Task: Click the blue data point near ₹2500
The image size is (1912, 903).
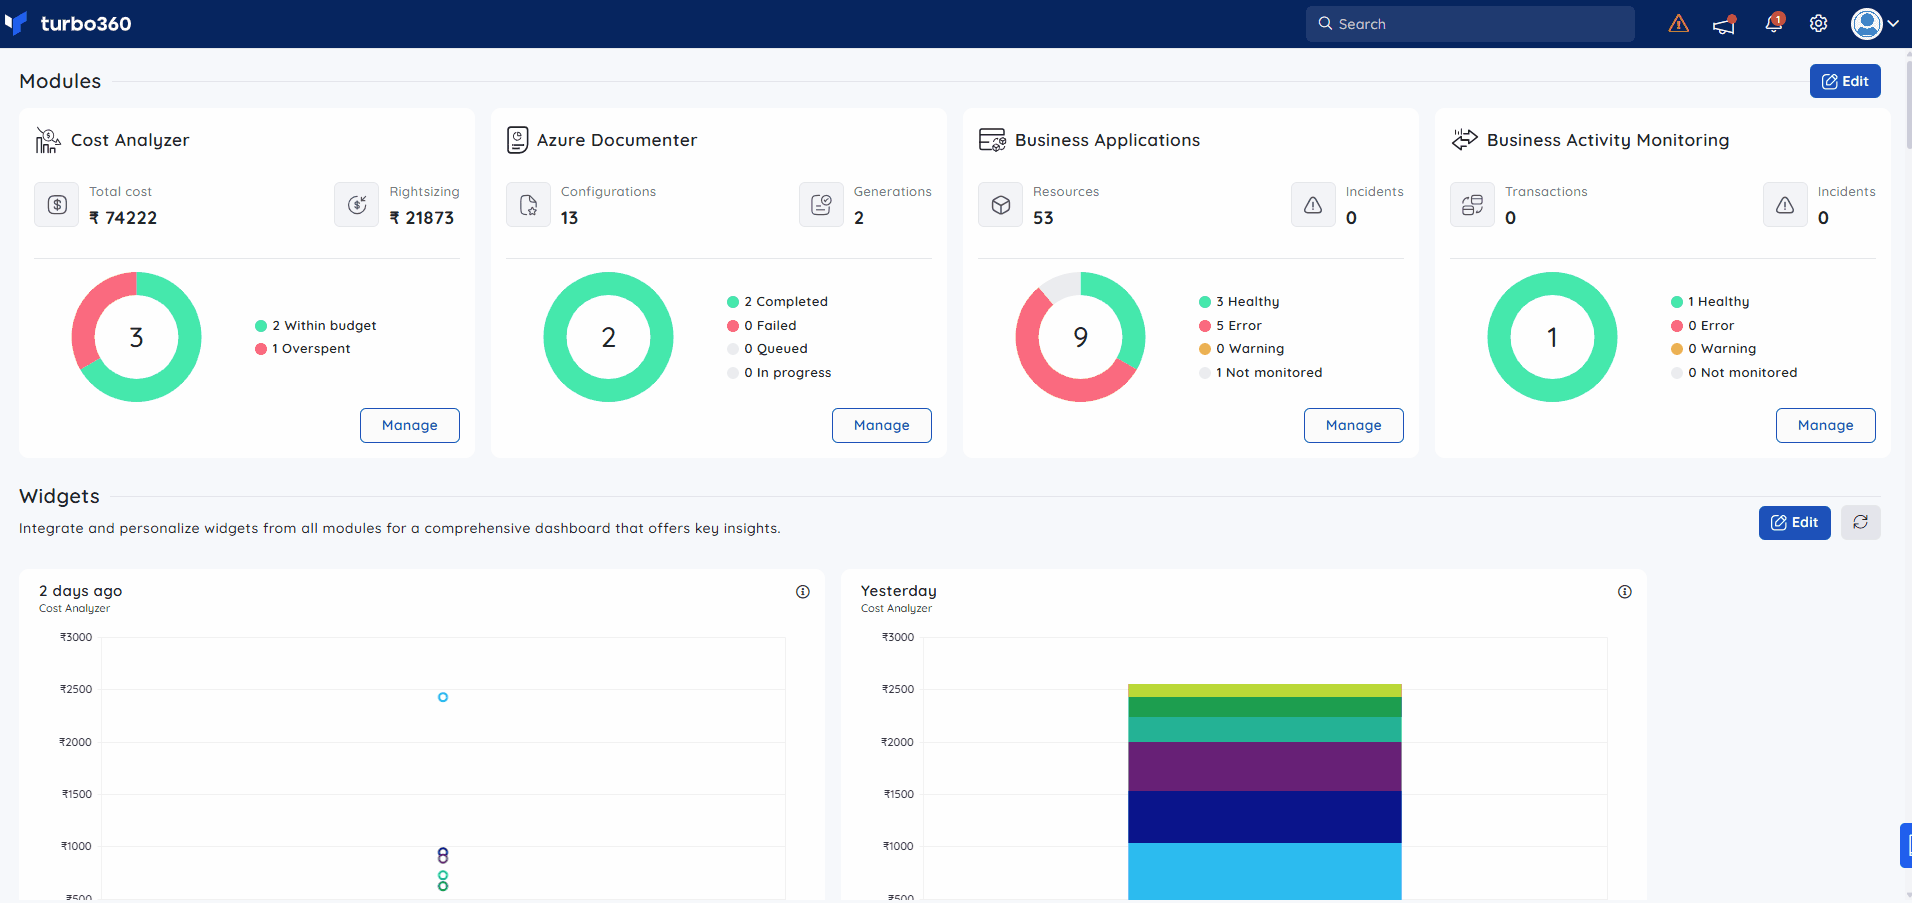Action: [443, 697]
